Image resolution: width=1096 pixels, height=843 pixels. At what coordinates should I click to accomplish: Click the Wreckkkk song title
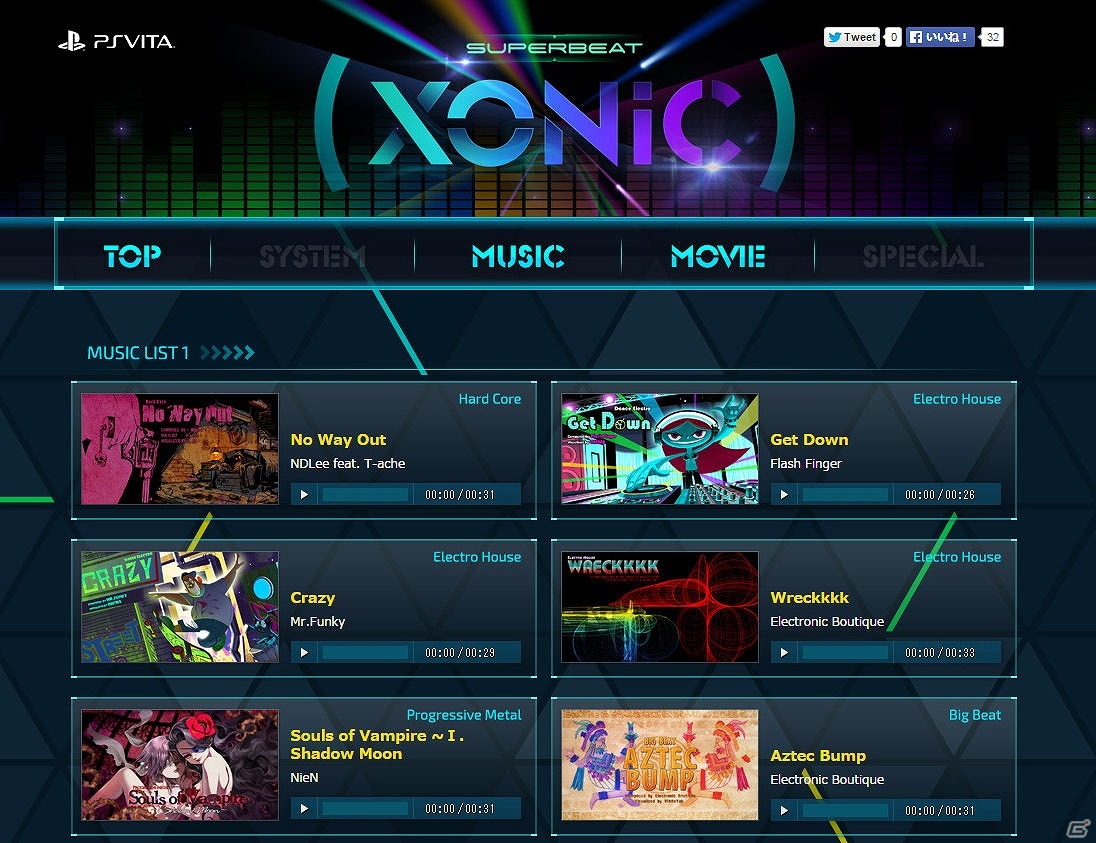(809, 598)
